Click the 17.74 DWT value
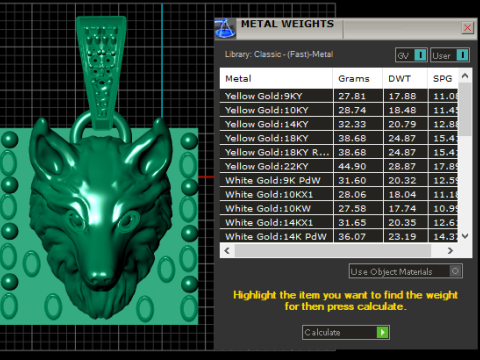The width and height of the screenshot is (480, 360). point(402,208)
